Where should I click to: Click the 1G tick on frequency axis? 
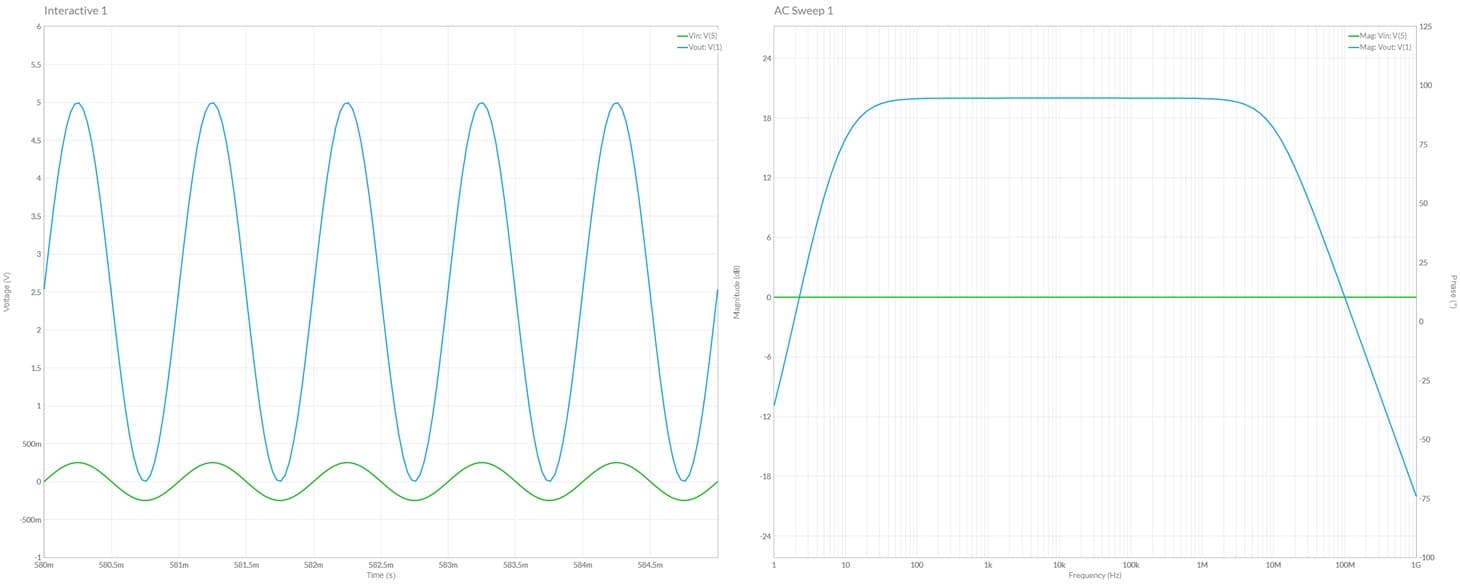(1416, 566)
